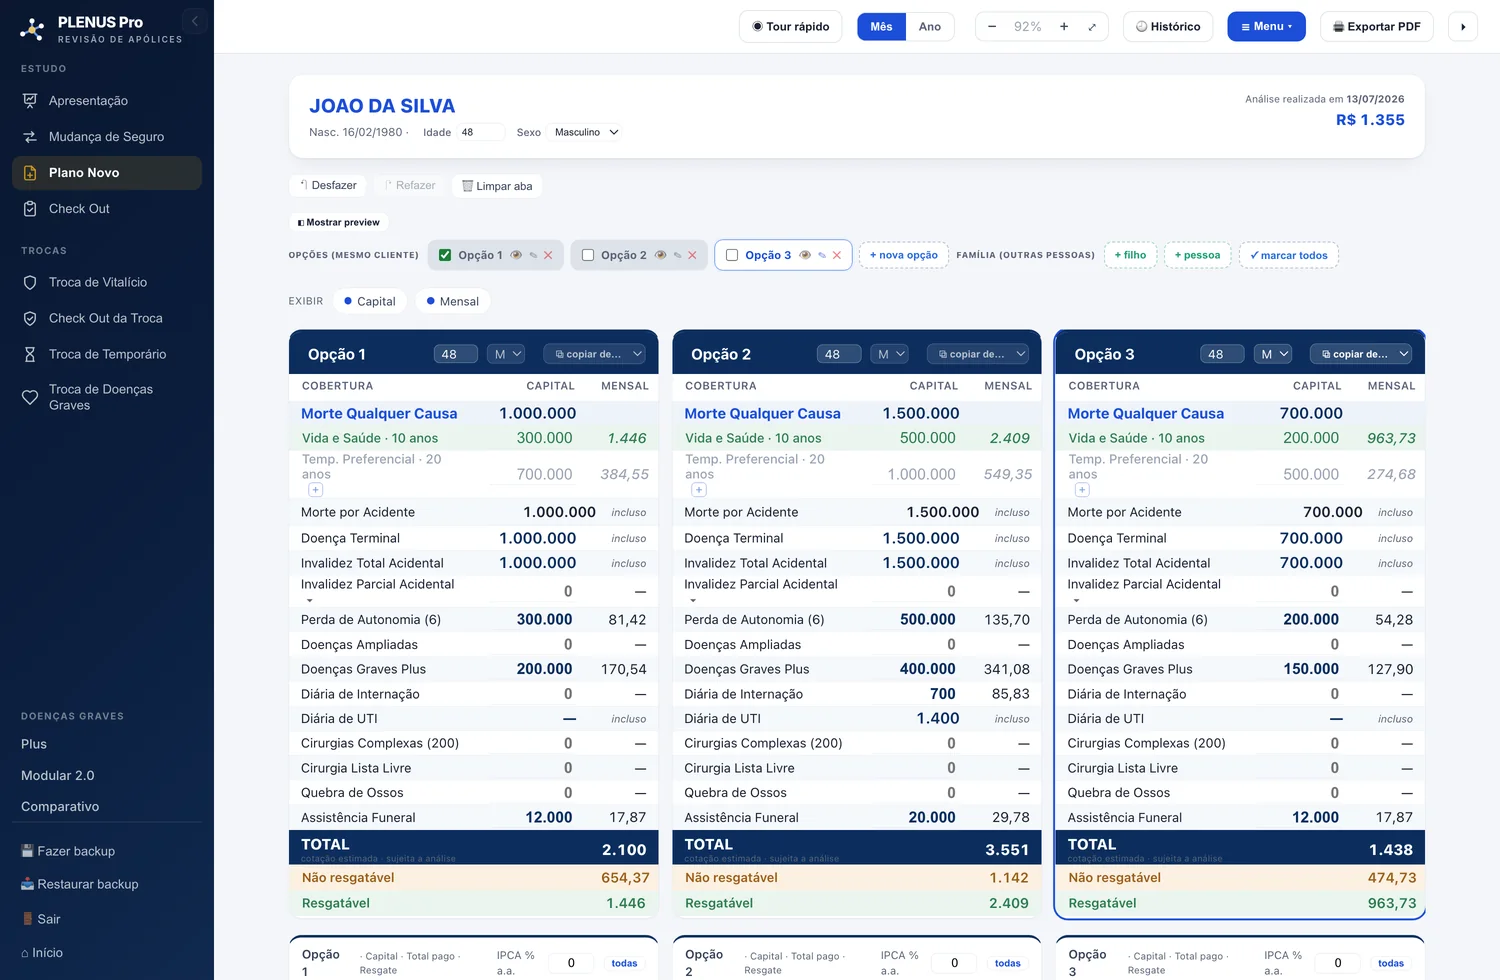
Task: Zoom out with the minus button
Action: (x=992, y=27)
